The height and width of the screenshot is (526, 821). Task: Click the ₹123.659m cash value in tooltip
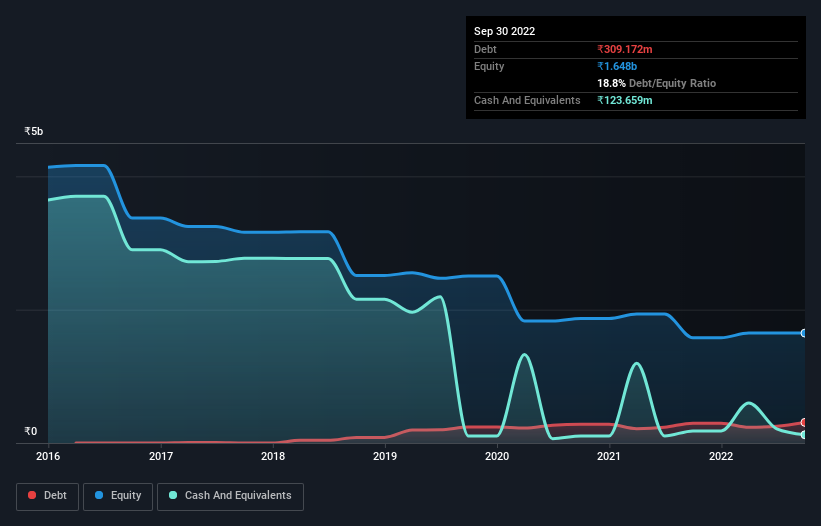(x=625, y=100)
